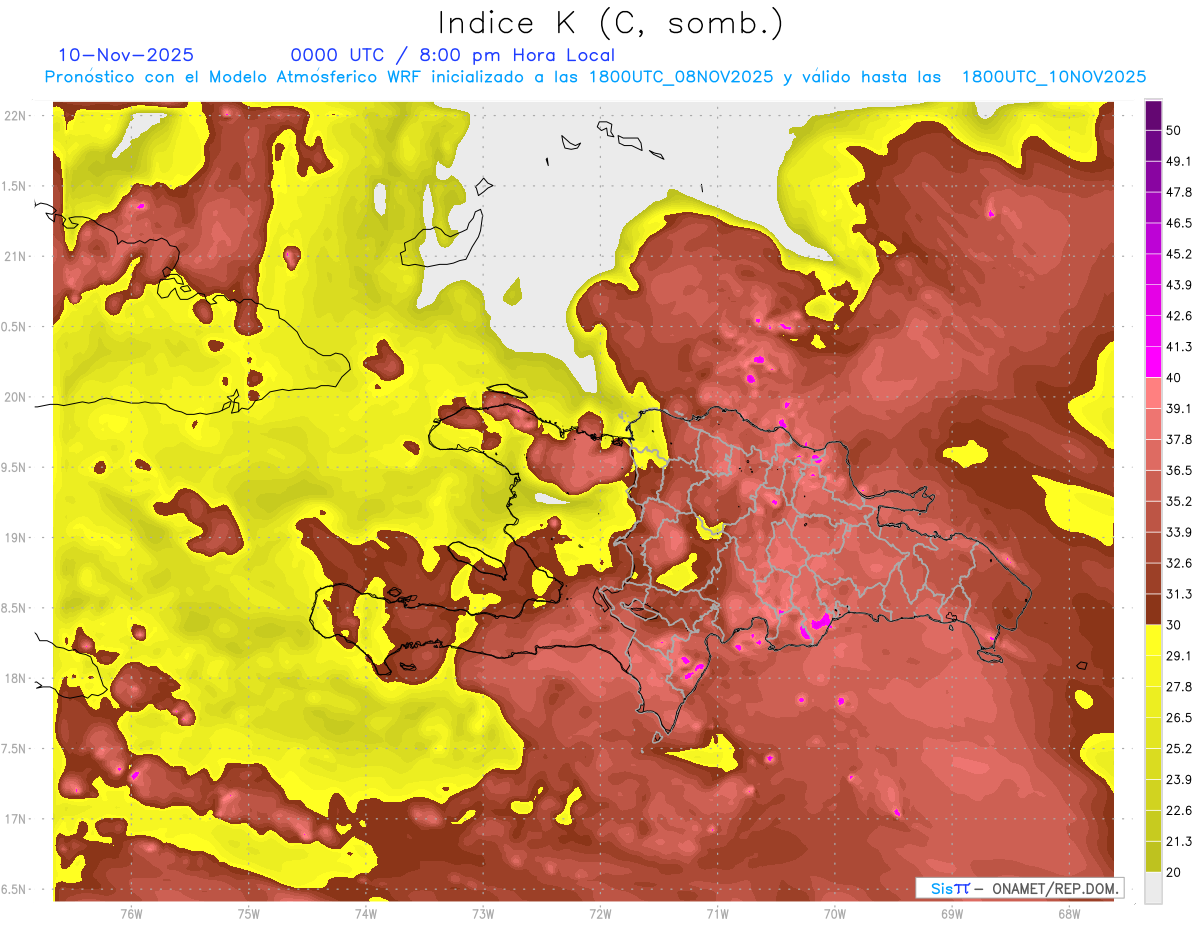
Task: Click the '31.3' colorbar value
Action: click(x=1180, y=594)
